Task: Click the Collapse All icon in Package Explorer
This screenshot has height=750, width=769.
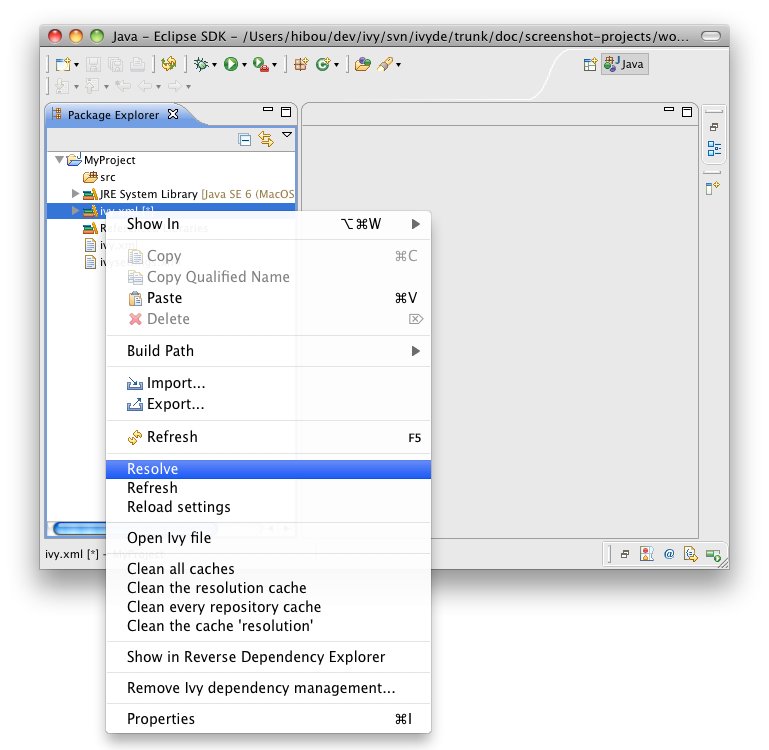Action: [x=245, y=140]
